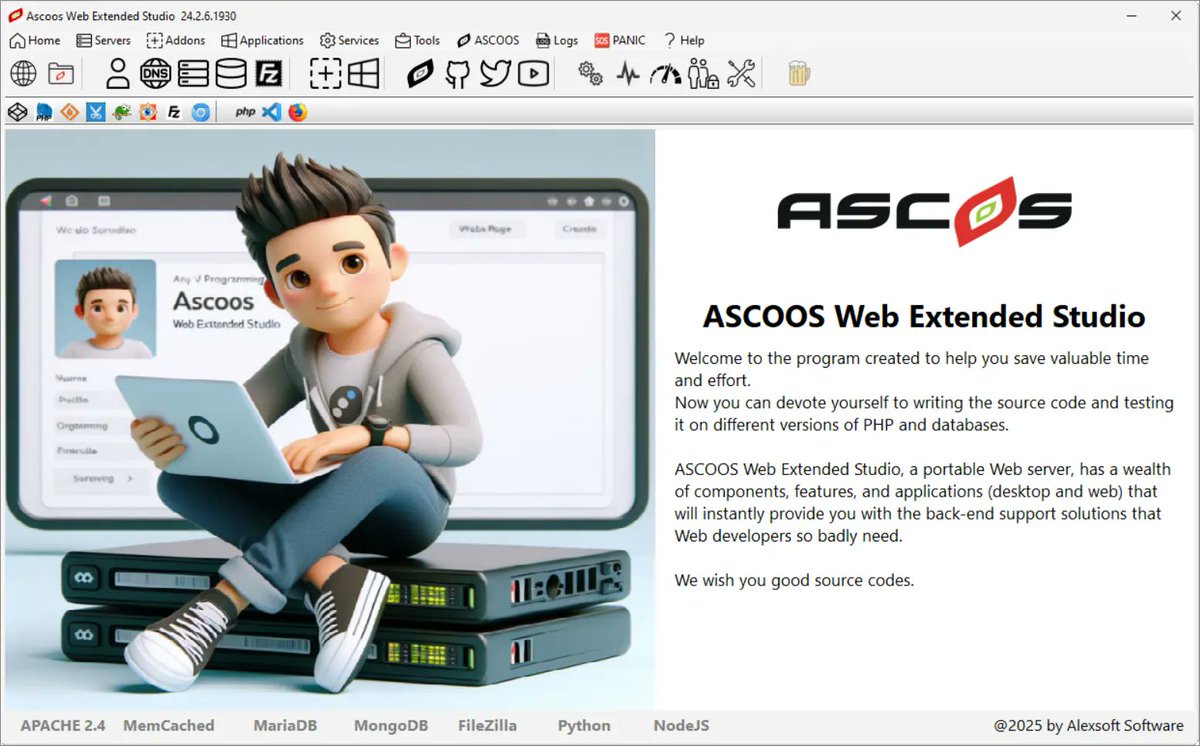Launch VS Code from the quick launch bar
The height and width of the screenshot is (746, 1200).
(270, 111)
